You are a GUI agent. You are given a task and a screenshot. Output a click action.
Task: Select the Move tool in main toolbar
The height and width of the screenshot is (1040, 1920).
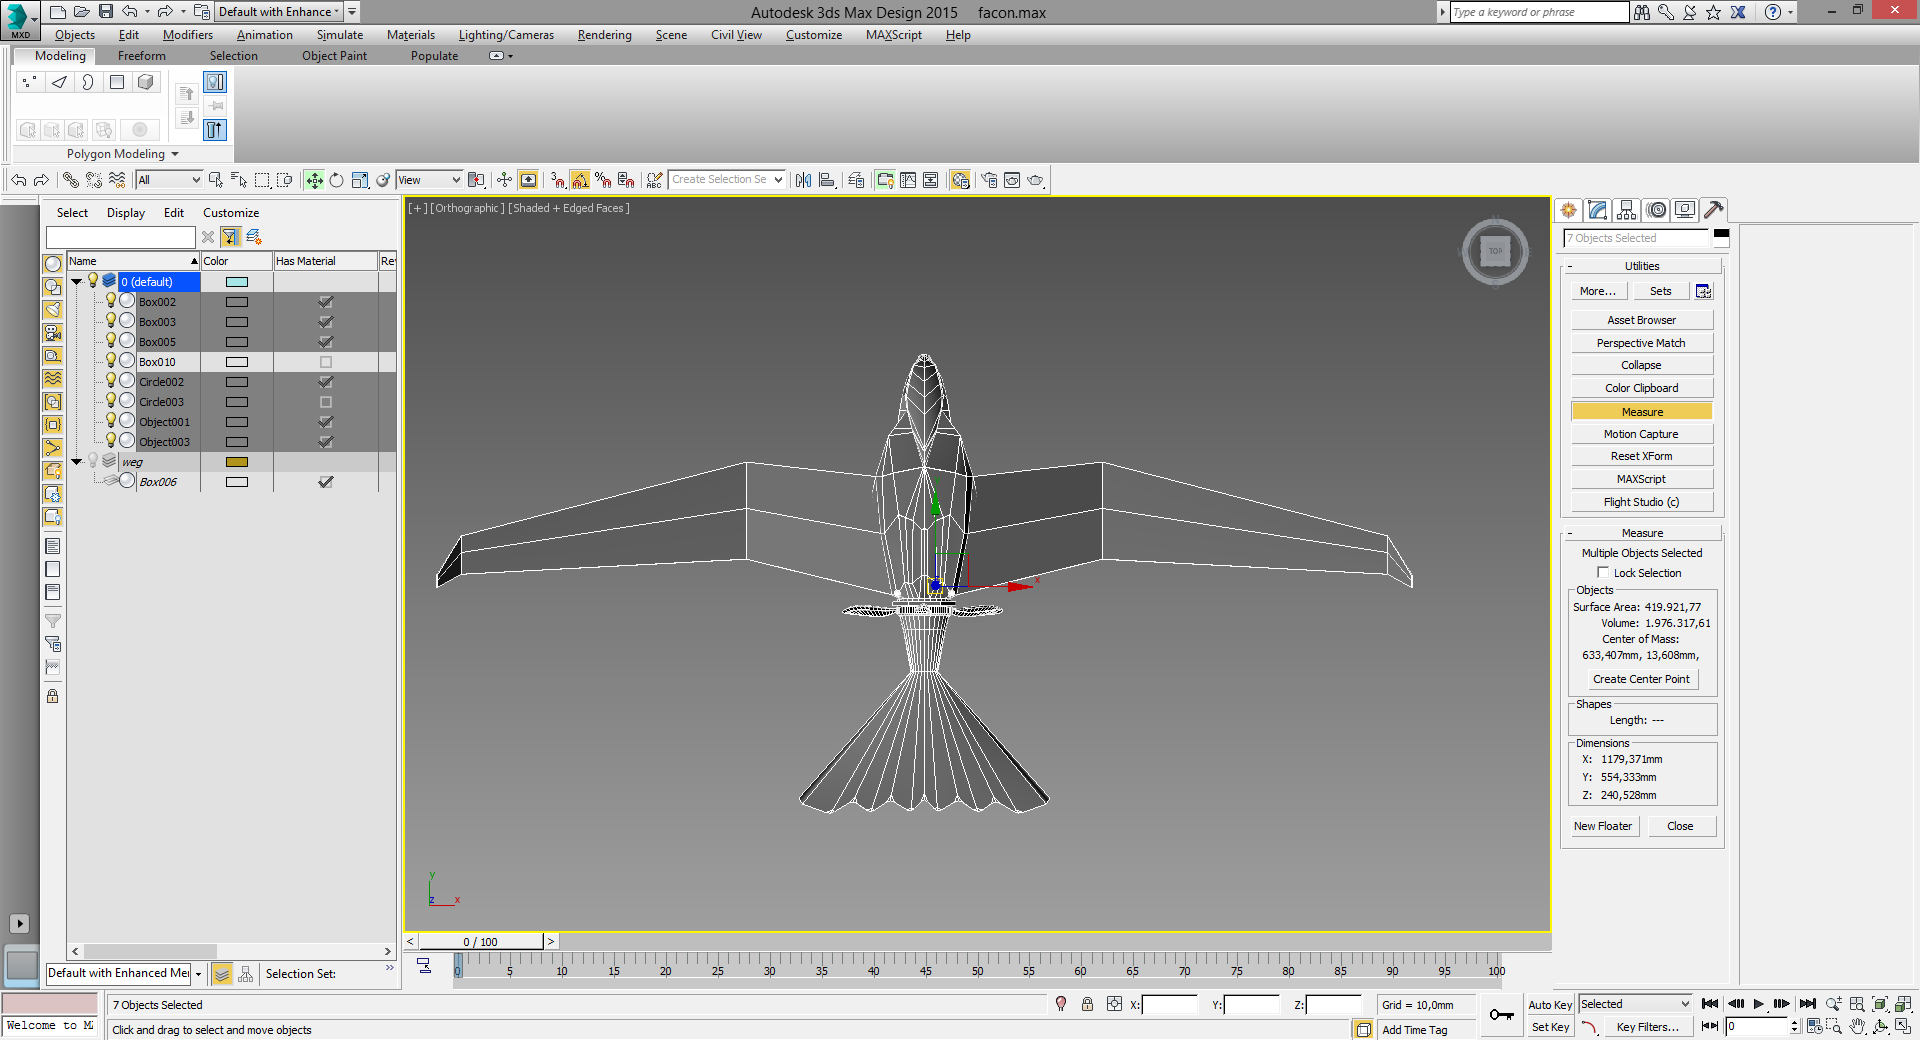point(314,180)
